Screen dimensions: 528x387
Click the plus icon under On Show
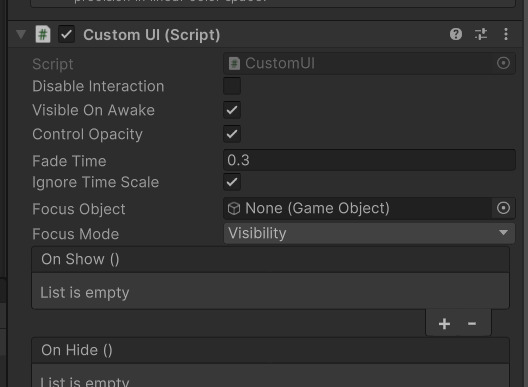pyautogui.click(x=444, y=324)
